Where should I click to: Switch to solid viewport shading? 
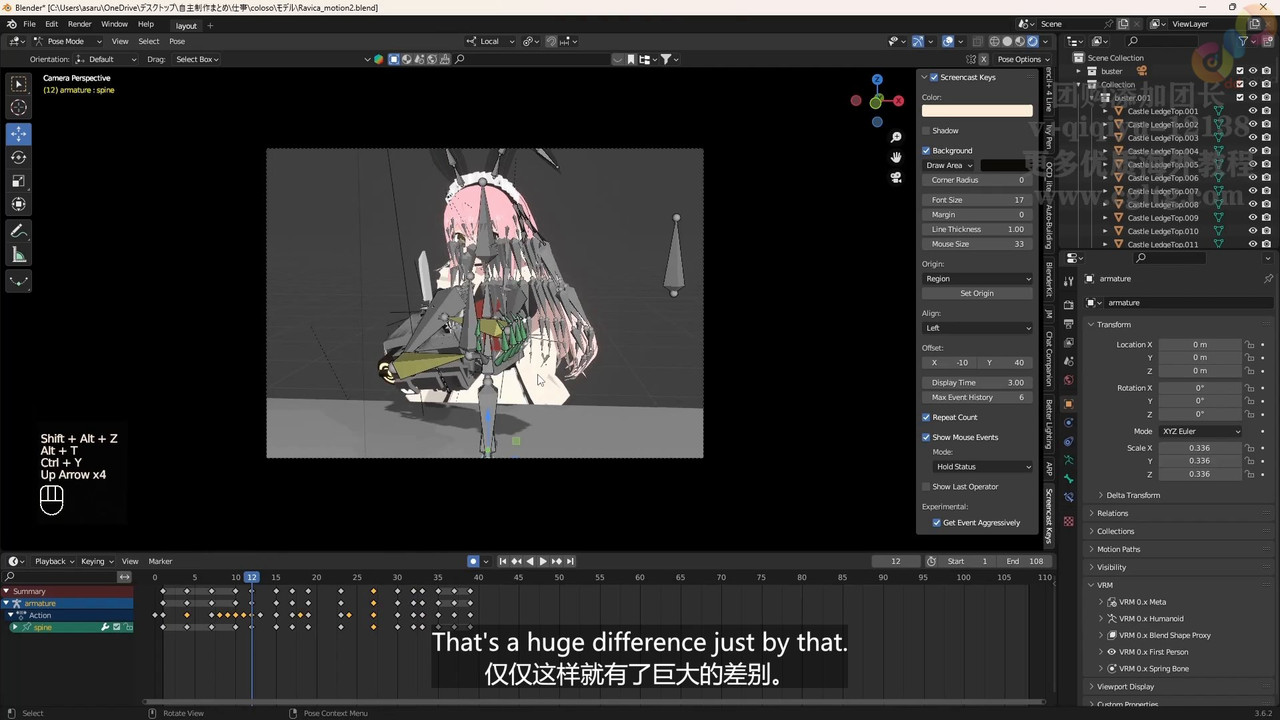1007,41
